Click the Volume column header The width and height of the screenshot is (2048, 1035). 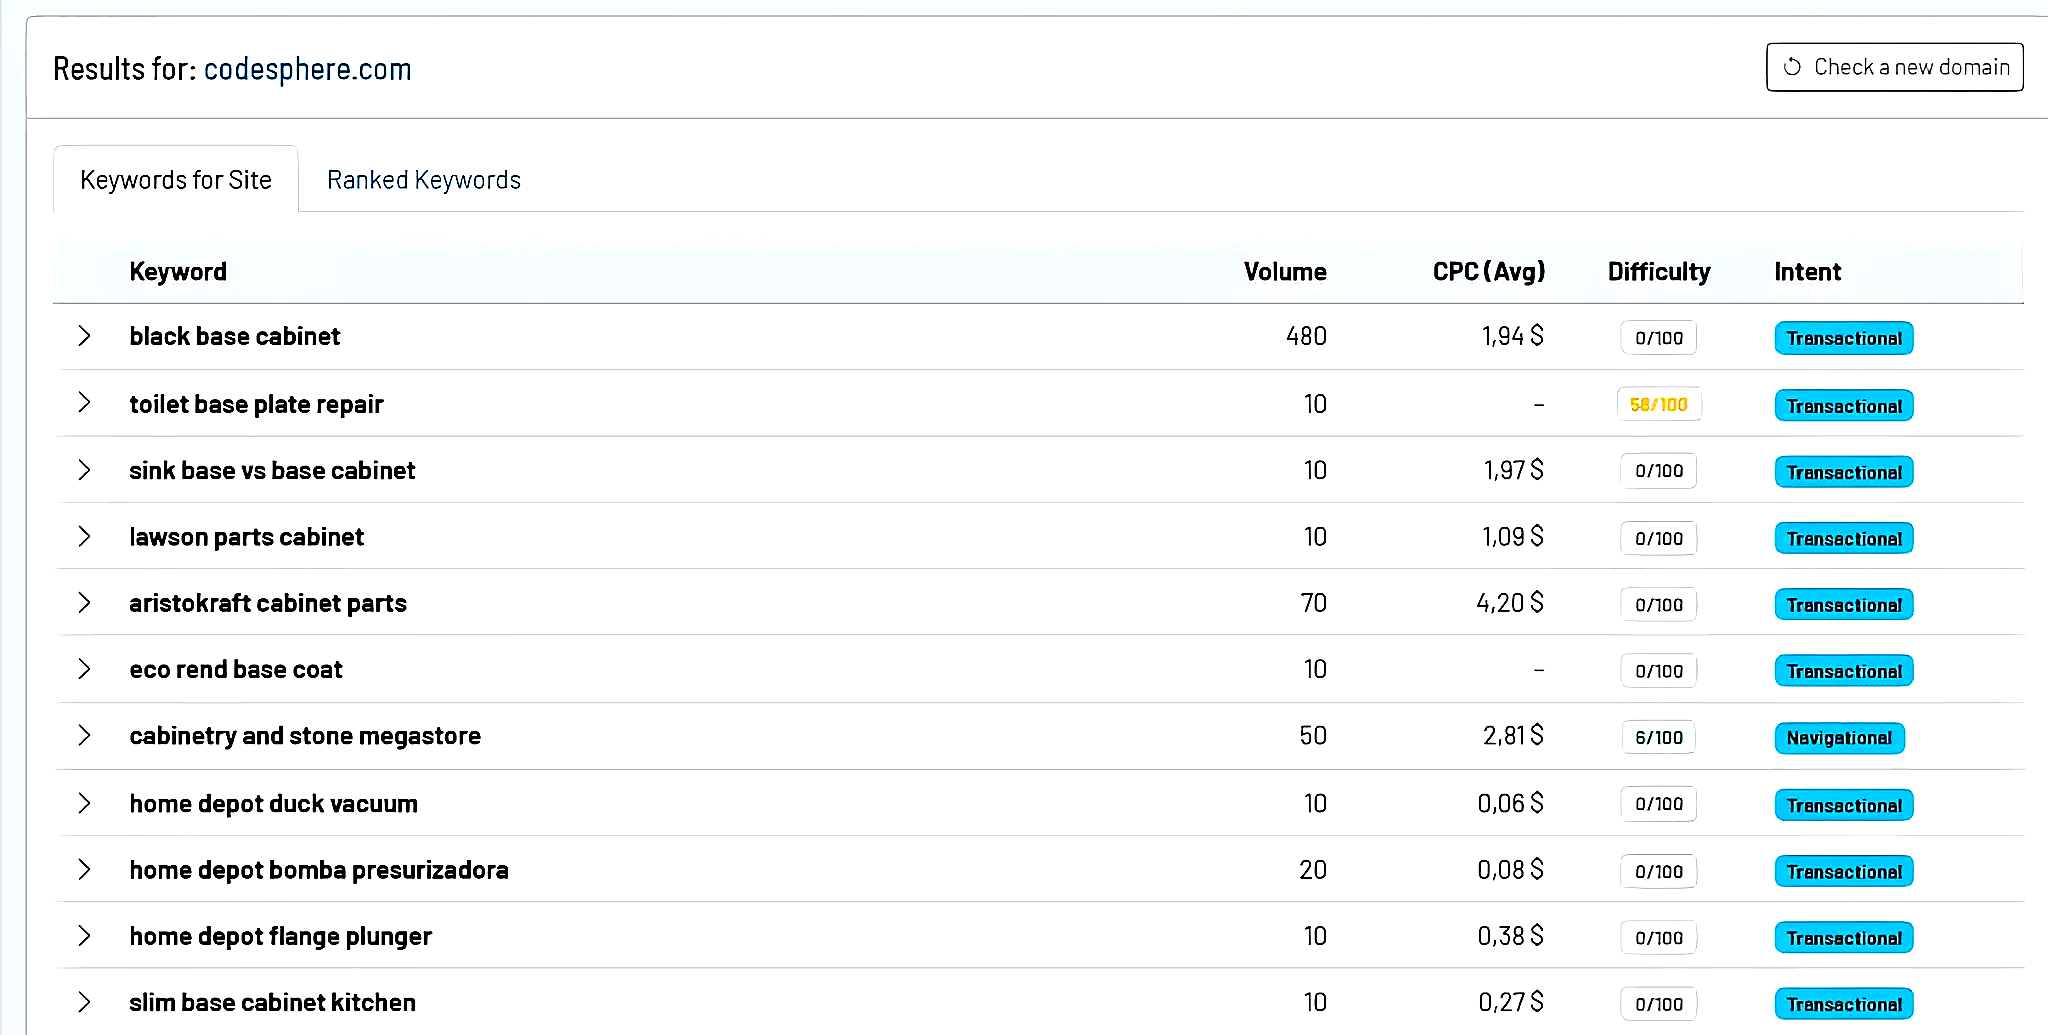coord(1285,272)
